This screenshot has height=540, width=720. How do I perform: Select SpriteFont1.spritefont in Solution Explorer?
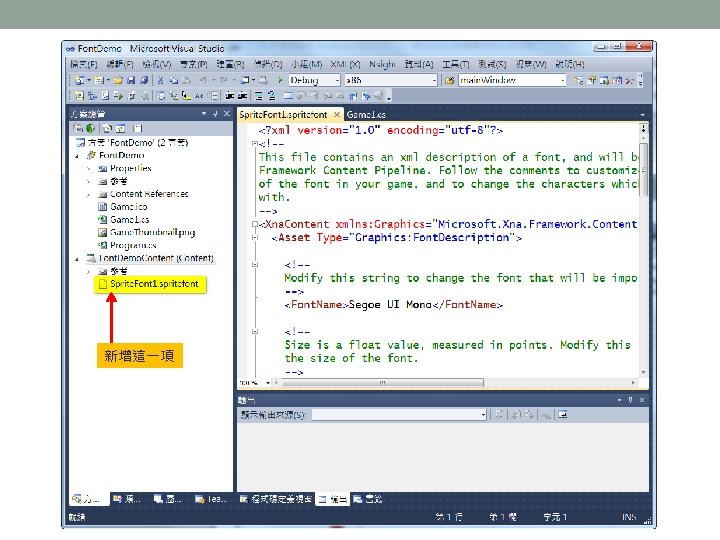pos(154,284)
